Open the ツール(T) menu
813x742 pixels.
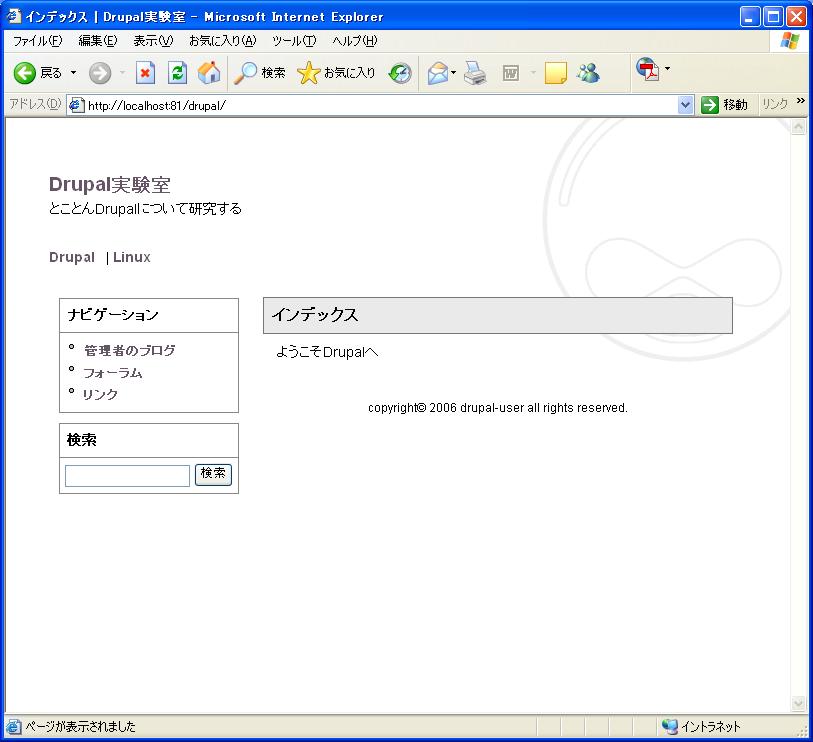point(294,41)
